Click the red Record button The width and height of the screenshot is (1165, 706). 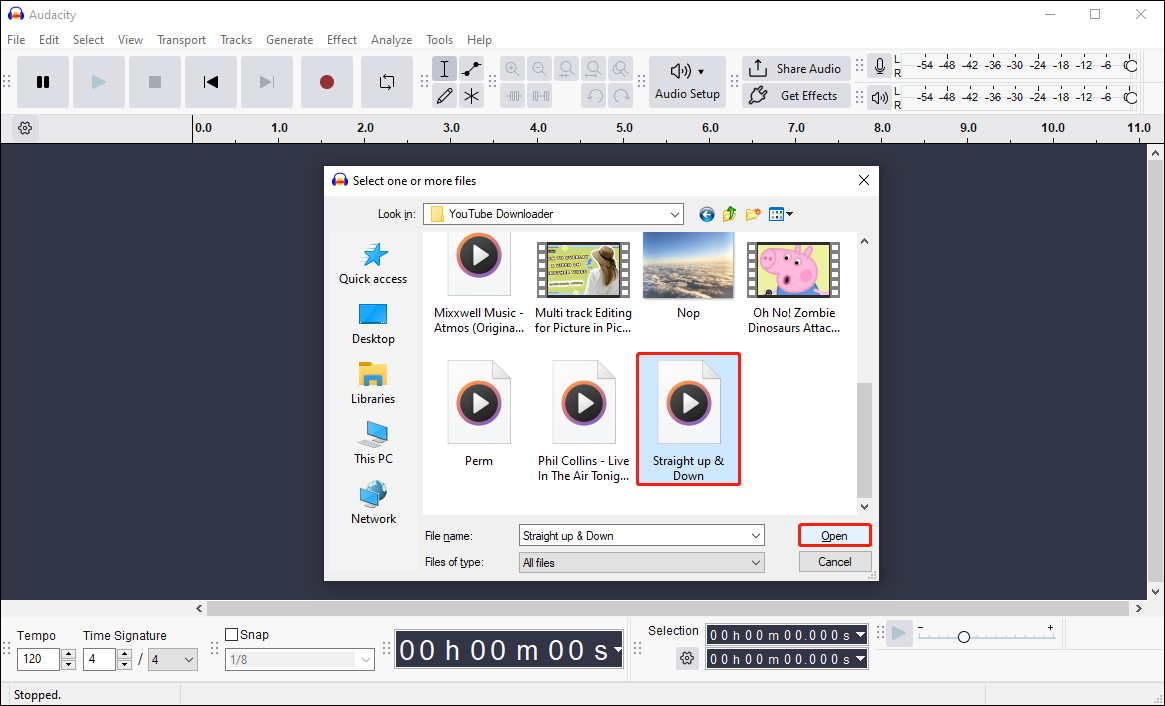click(327, 82)
